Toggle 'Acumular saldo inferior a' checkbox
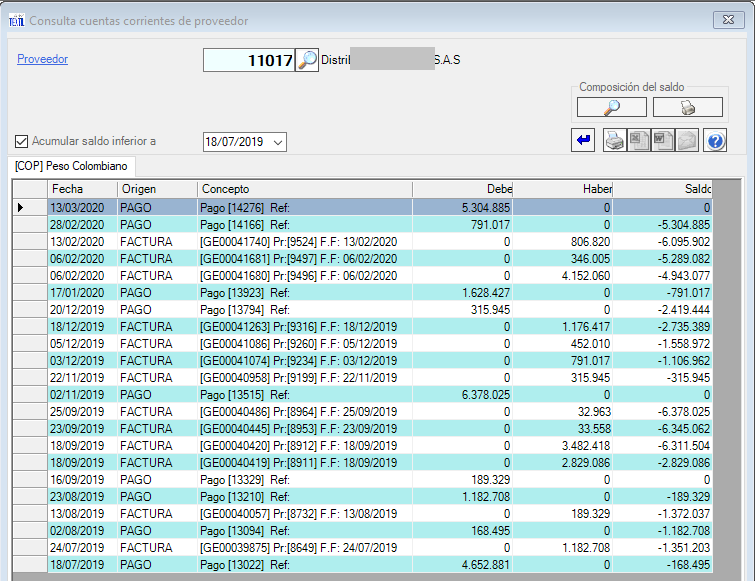755x581 pixels. (22, 142)
